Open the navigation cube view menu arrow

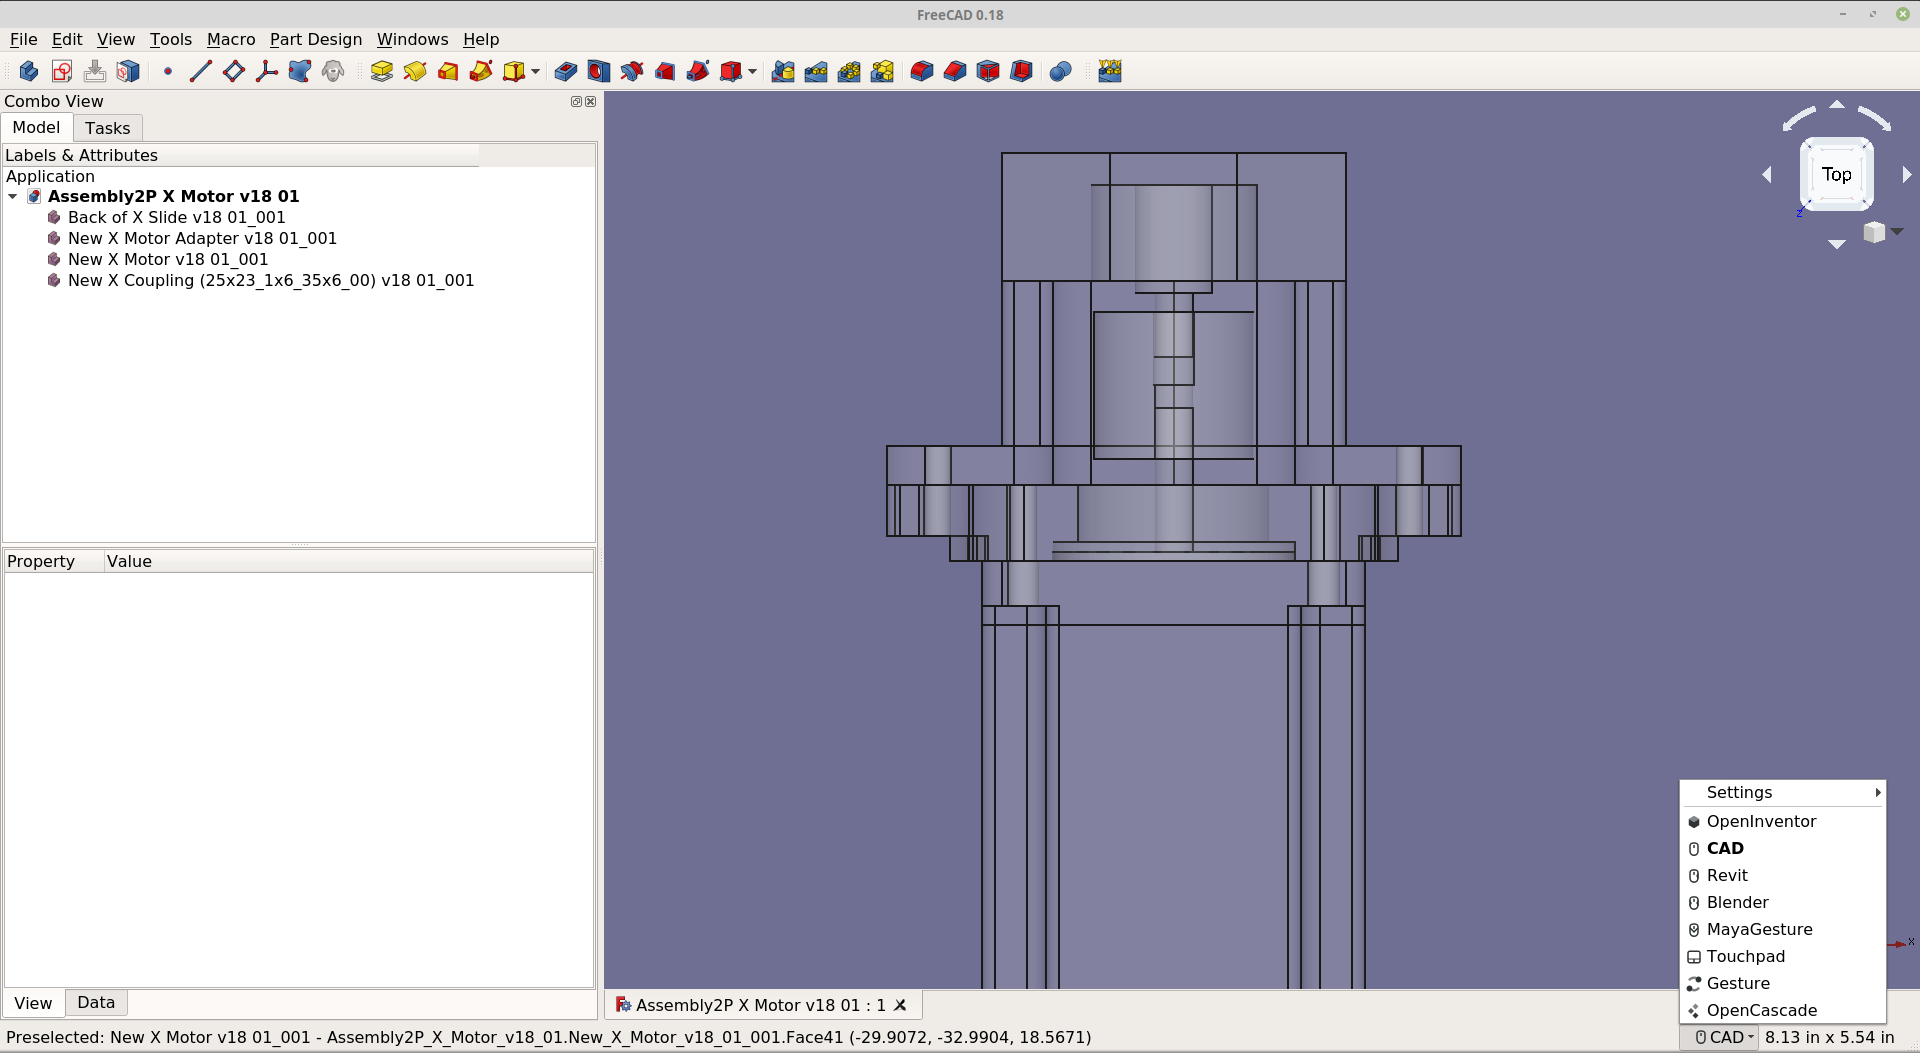click(1897, 231)
